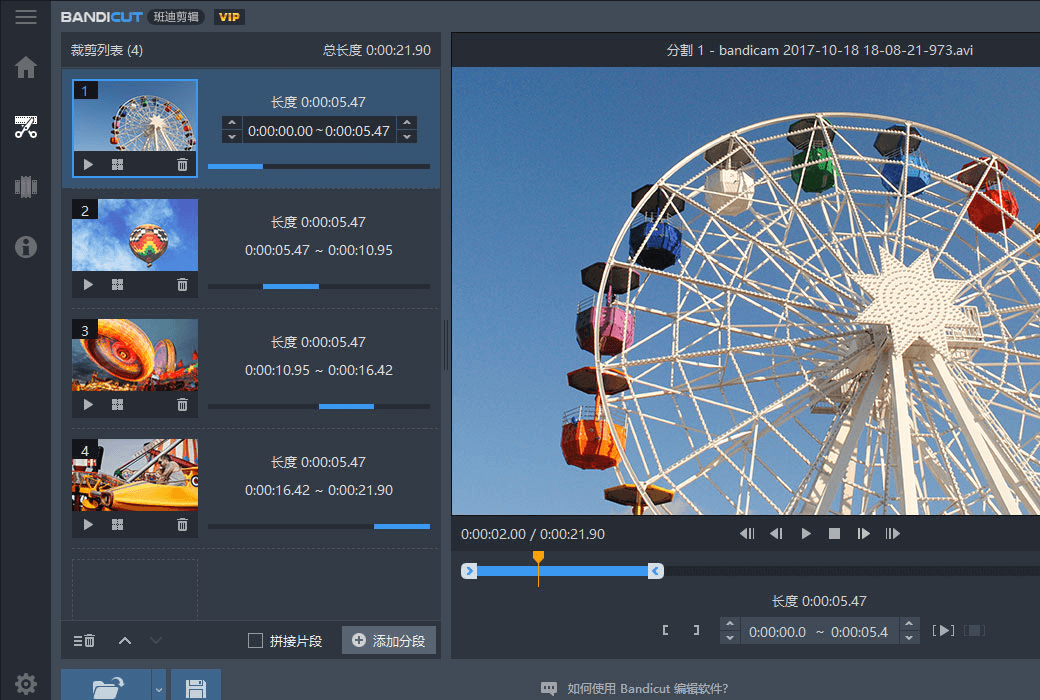Step forward one frame in player
Image resolution: width=1040 pixels, height=700 pixels.
[864, 533]
